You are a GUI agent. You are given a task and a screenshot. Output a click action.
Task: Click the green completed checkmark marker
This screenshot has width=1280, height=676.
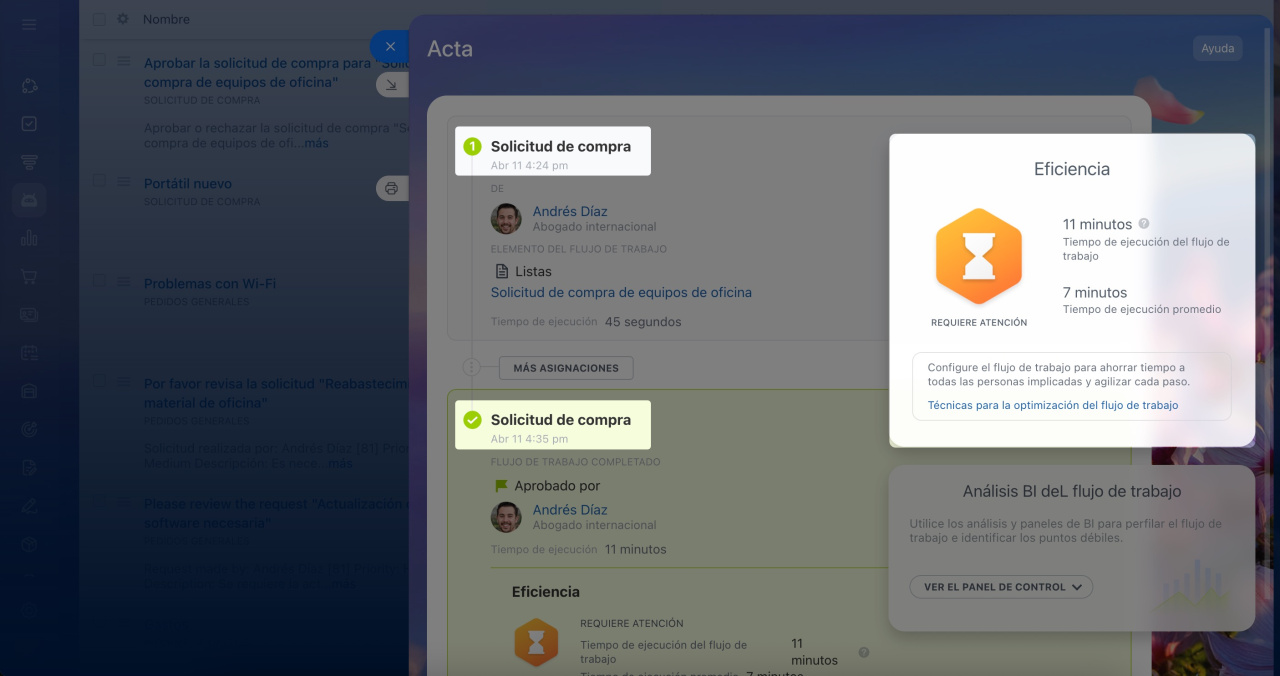click(472, 420)
